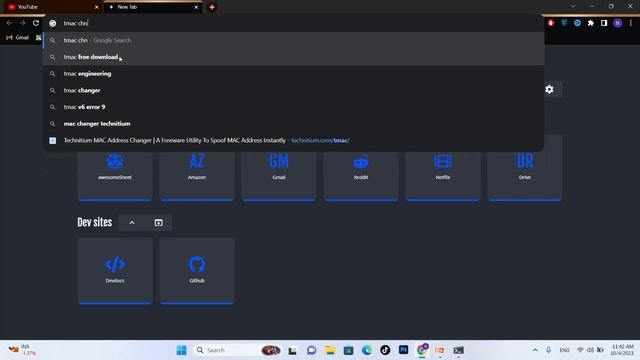
Task: Open the Task View taskbar icon
Action: 293,350
